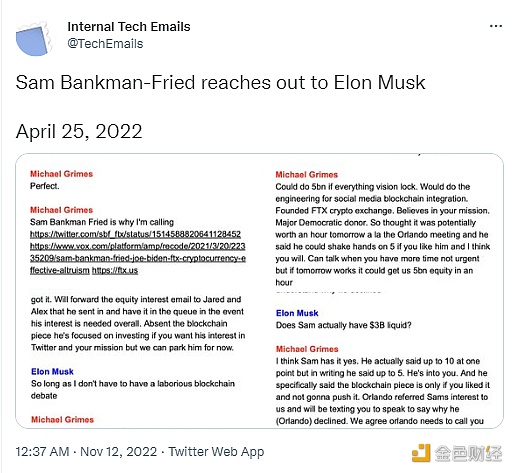
Task: Click the April 25, 2022 date text
Action: 79,131
